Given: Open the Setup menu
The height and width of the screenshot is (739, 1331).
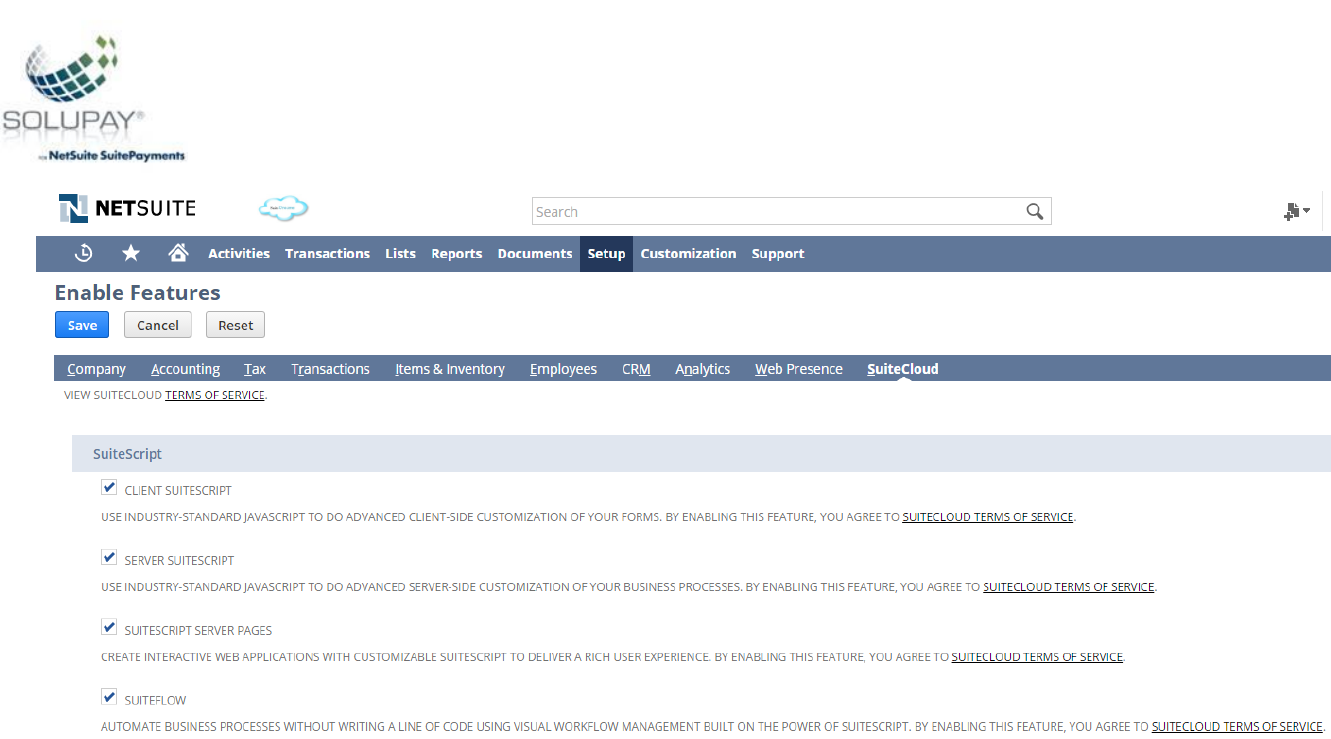Looking at the screenshot, I should [x=606, y=254].
